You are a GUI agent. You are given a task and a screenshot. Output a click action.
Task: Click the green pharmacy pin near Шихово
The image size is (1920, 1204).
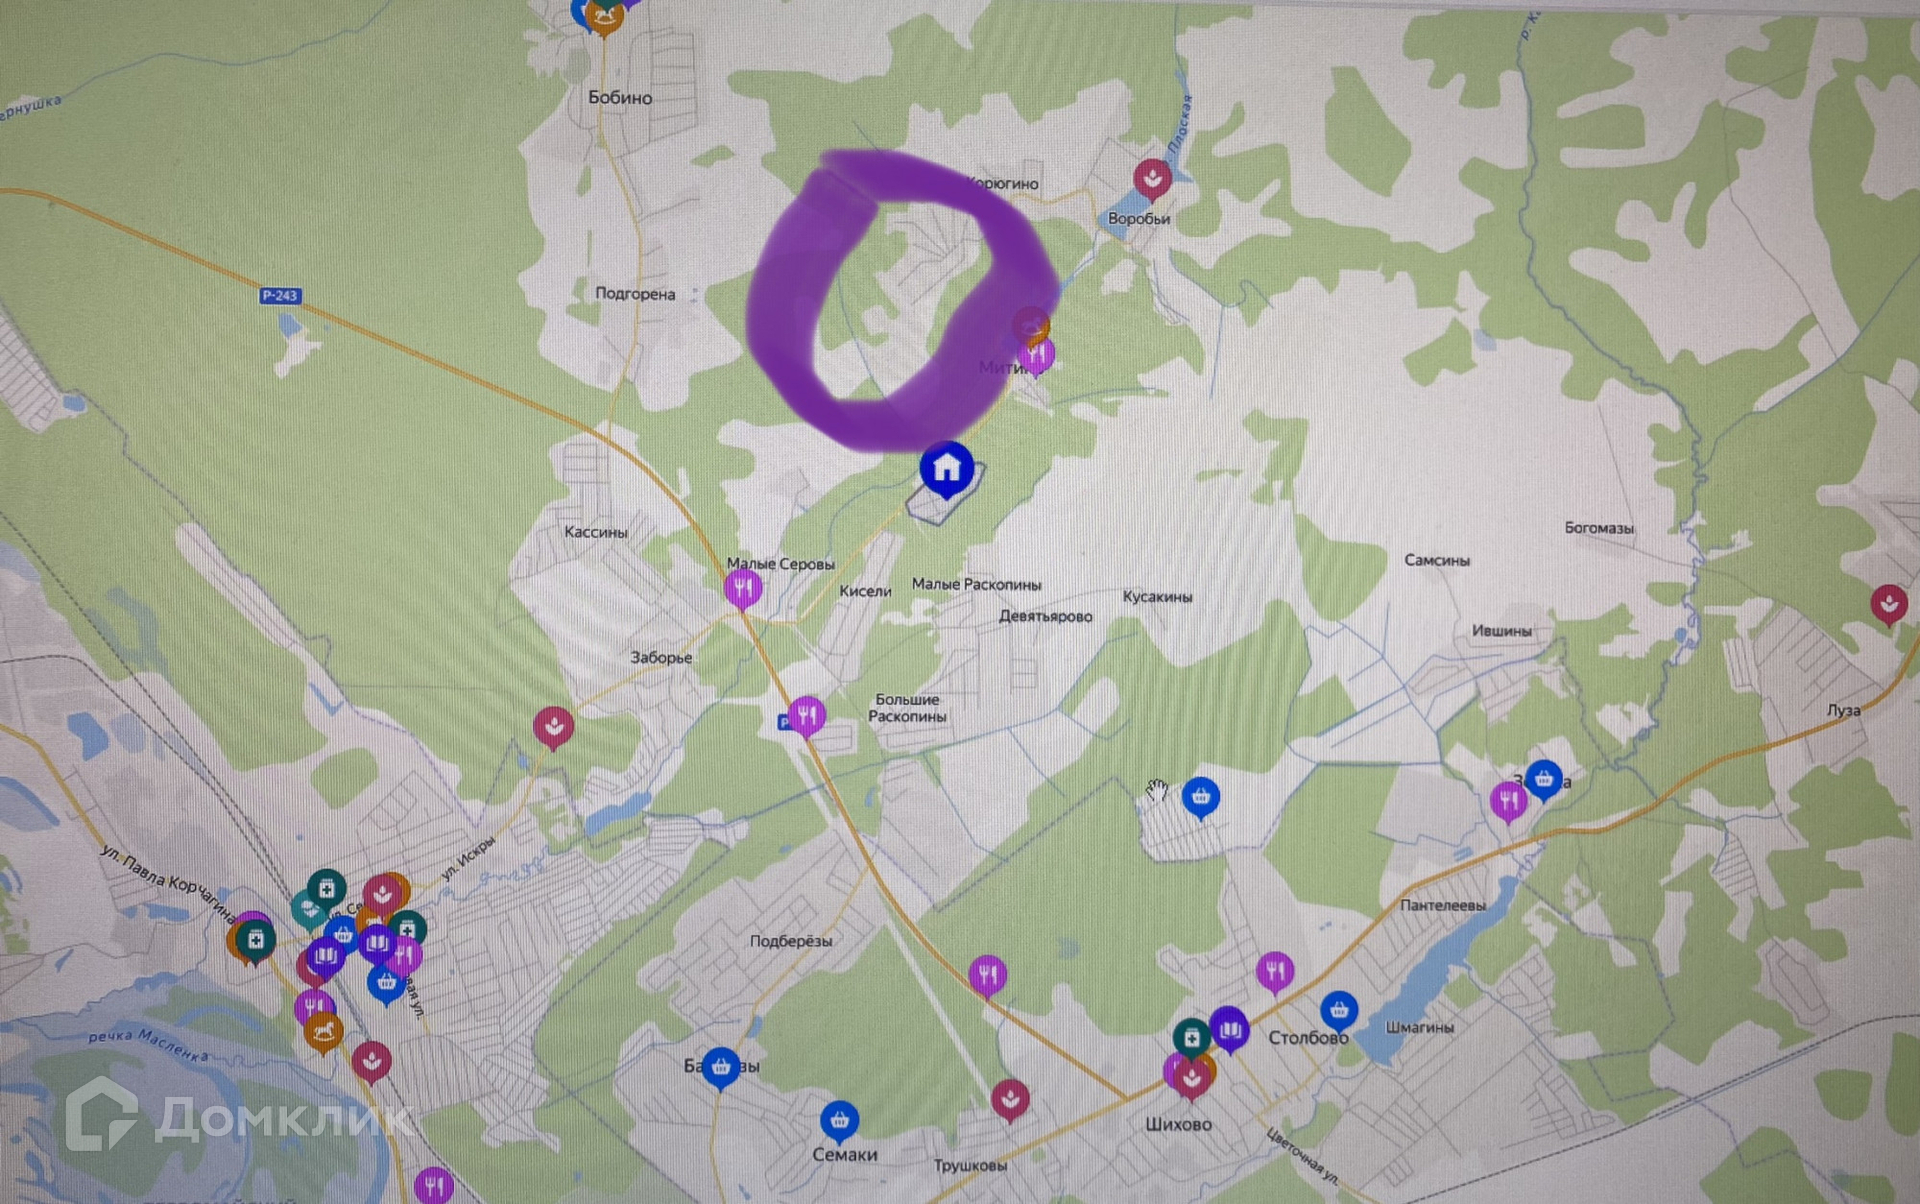1191,1038
